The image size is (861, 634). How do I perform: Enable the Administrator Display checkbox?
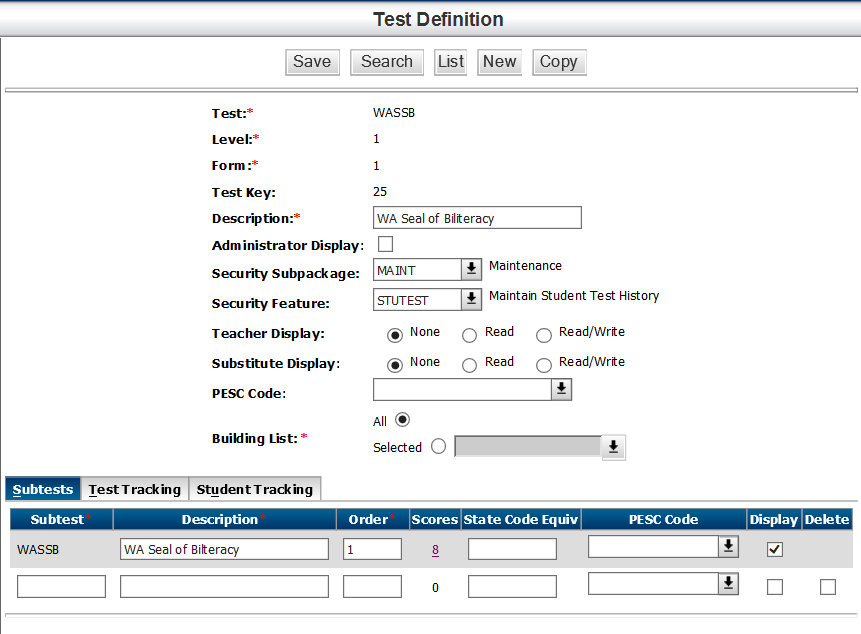pyautogui.click(x=385, y=244)
